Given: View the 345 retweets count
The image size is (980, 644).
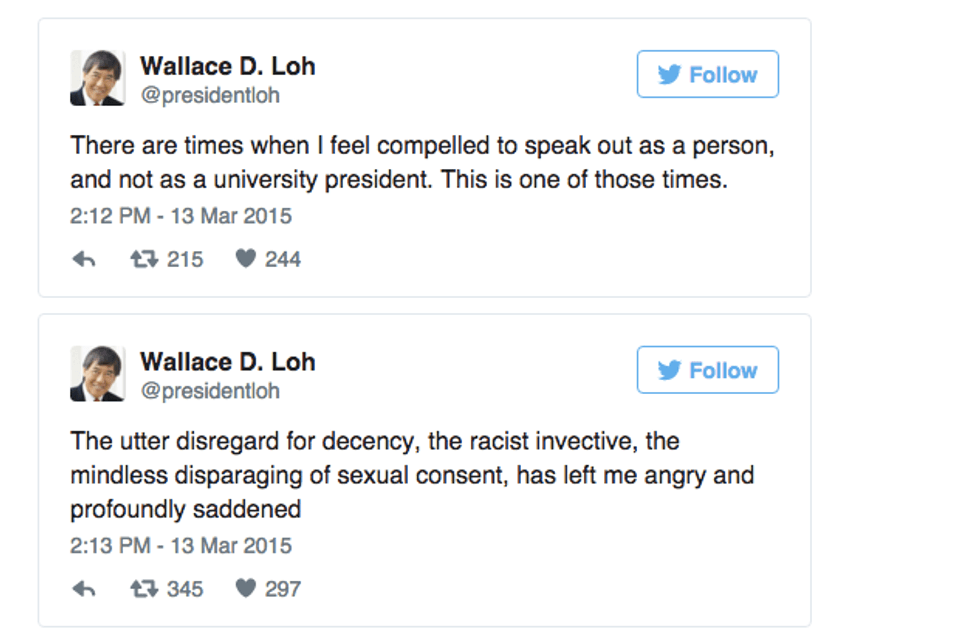Looking at the screenshot, I should 185,589.
